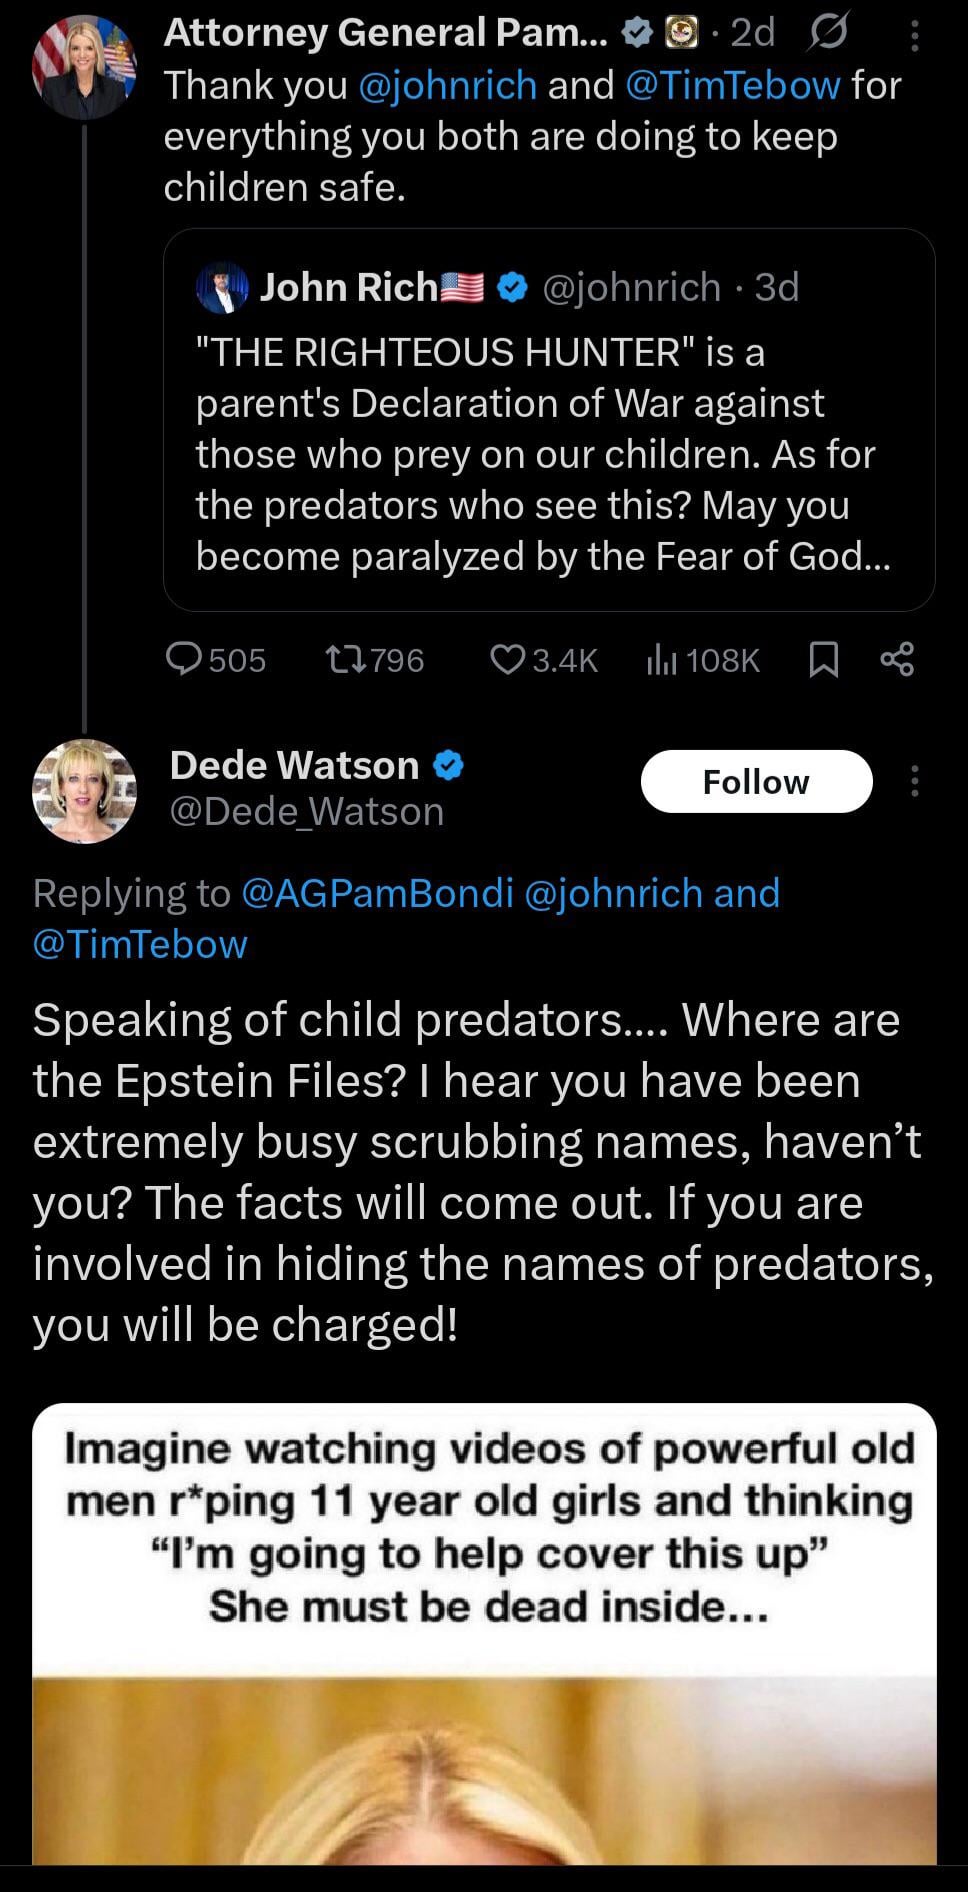Open the attached meme image
This screenshot has width=968, height=1892.
[x=484, y=1640]
